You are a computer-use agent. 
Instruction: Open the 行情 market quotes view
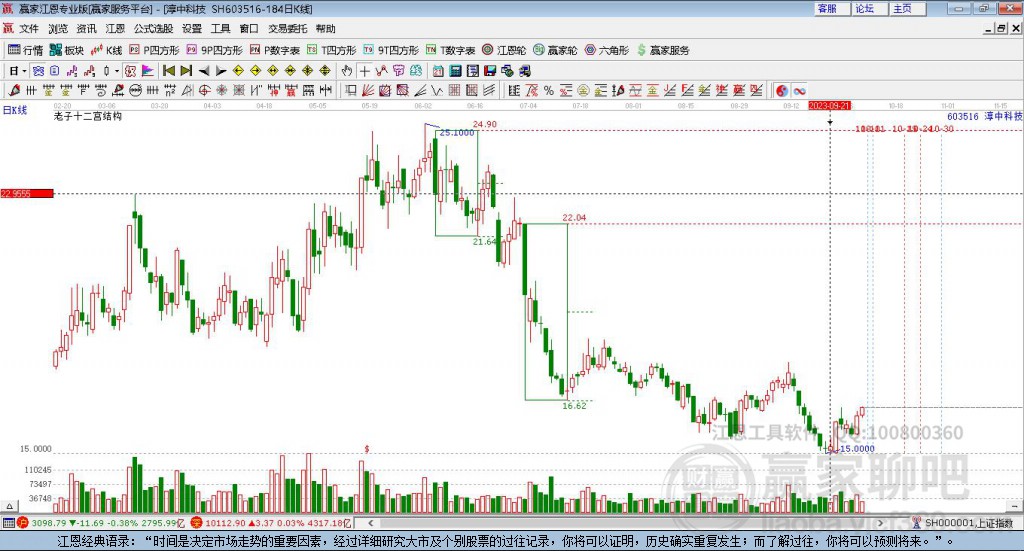click(25, 50)
